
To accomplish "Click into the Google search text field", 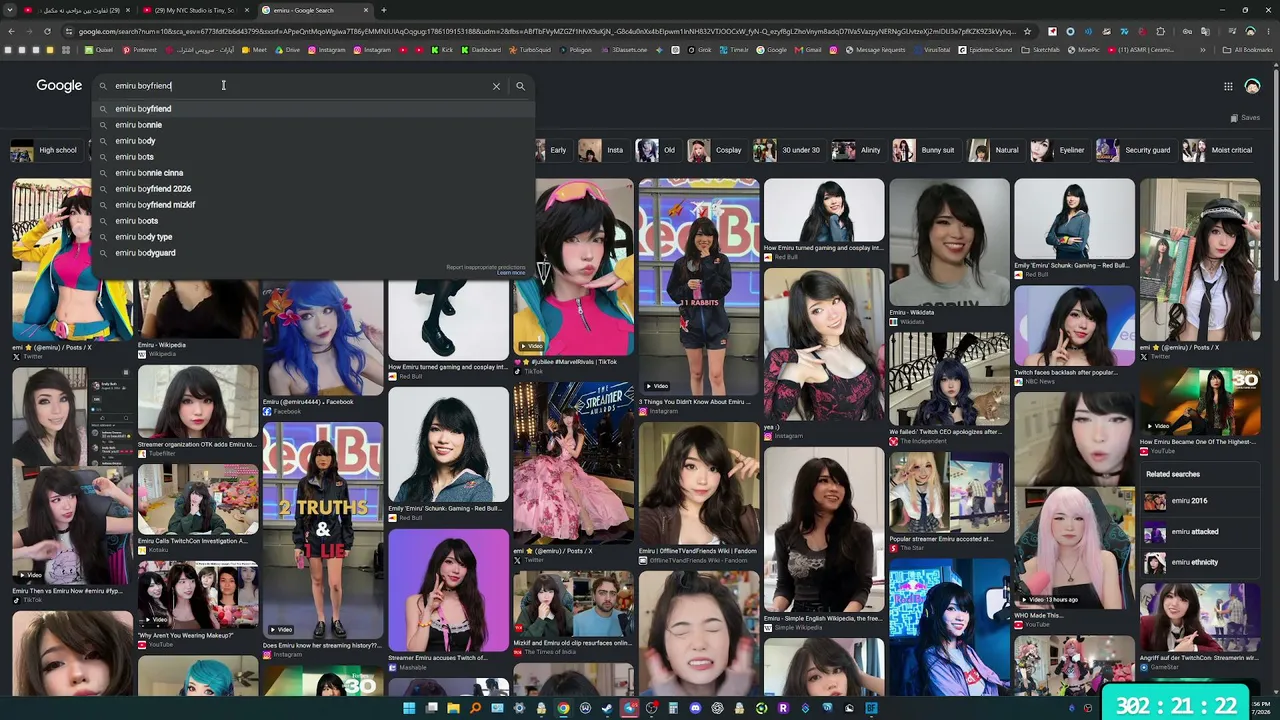I will (300, 86).
